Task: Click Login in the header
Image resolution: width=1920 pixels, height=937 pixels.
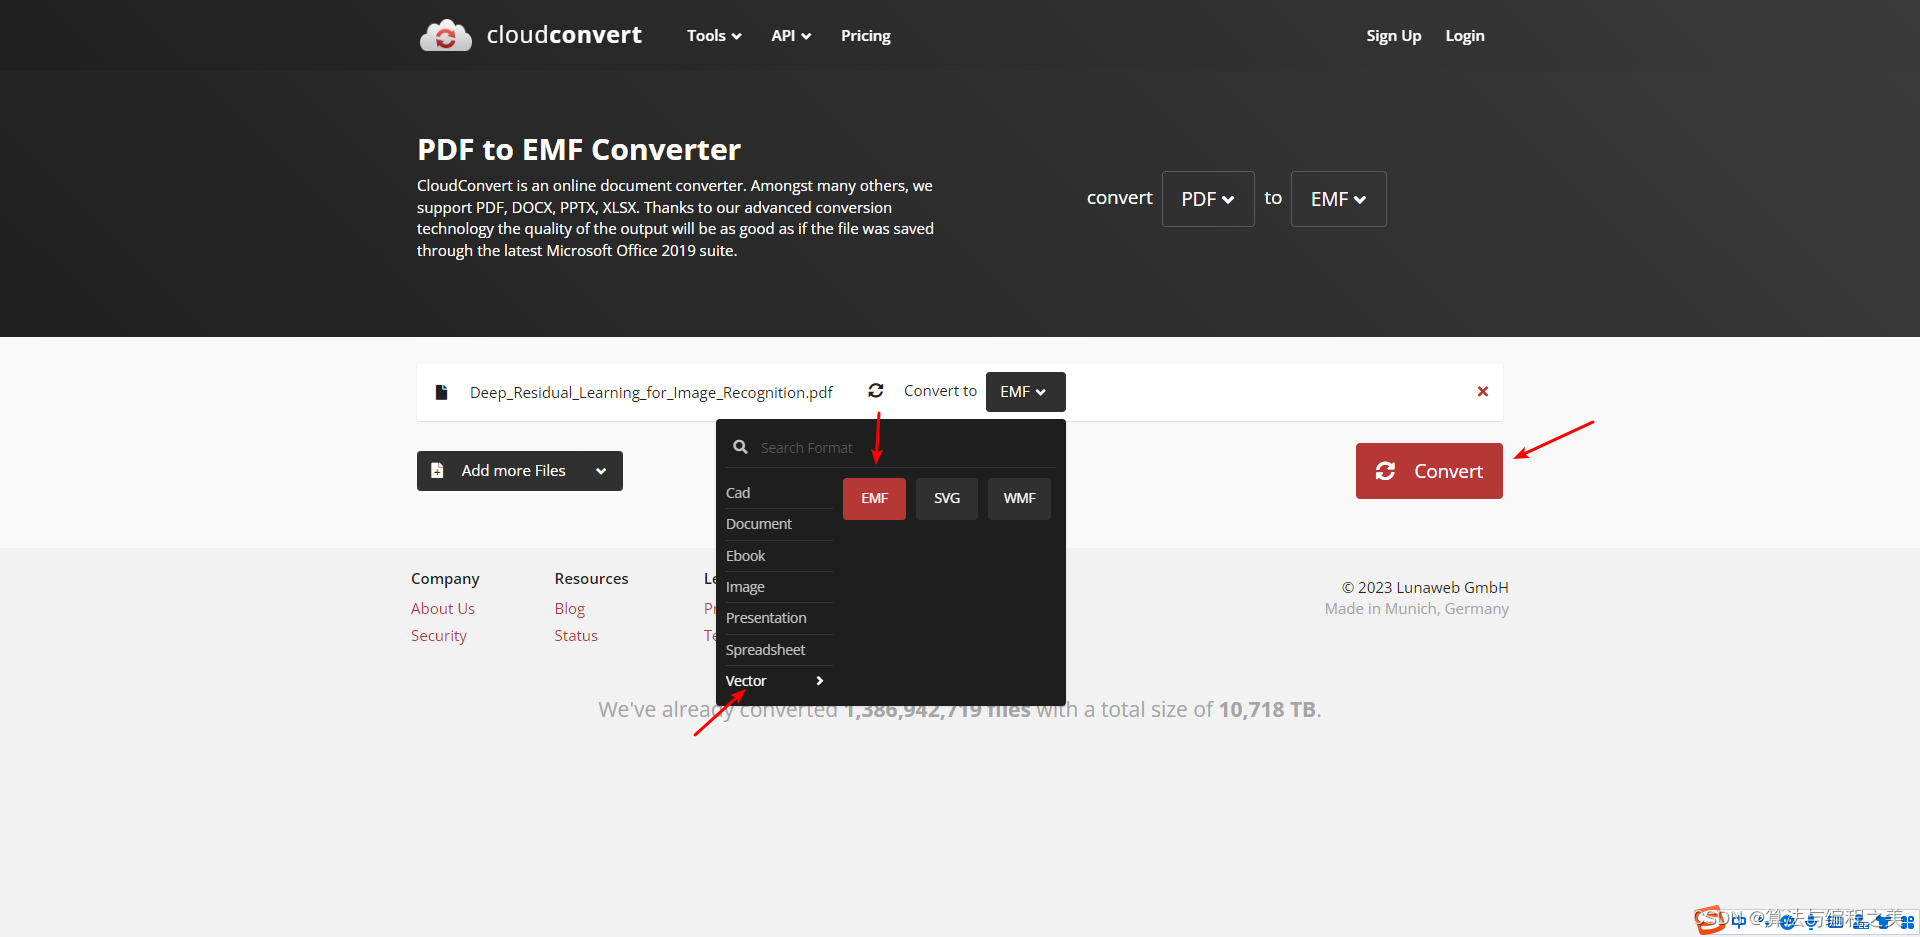Action: coord(1465,35)
